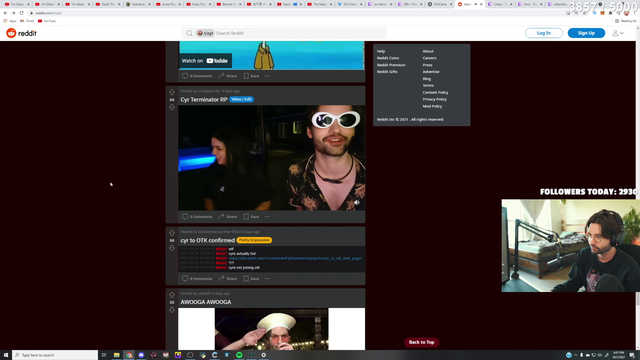Share the Cyr Terminator RP post
Screen dimensions: 640x360
pos(227,217)
